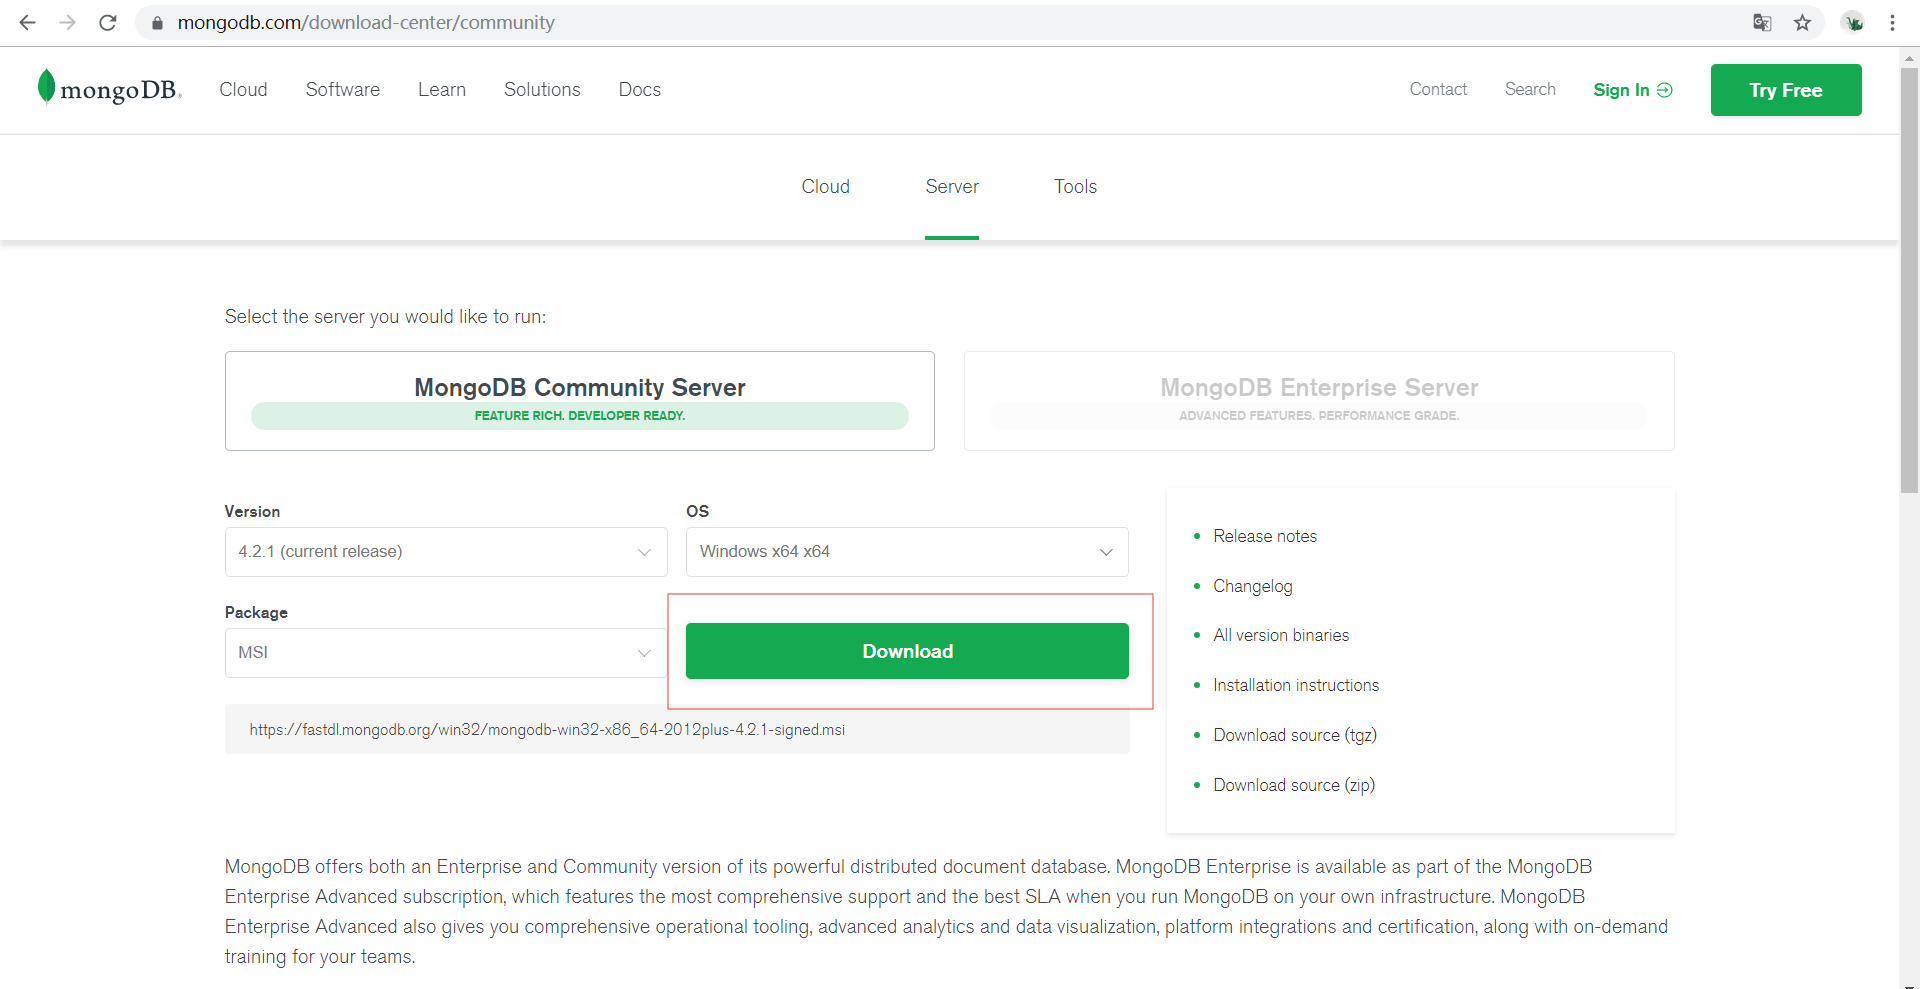
Task: Click Download source (tgz) link
Action: [x=1295, y=735]
